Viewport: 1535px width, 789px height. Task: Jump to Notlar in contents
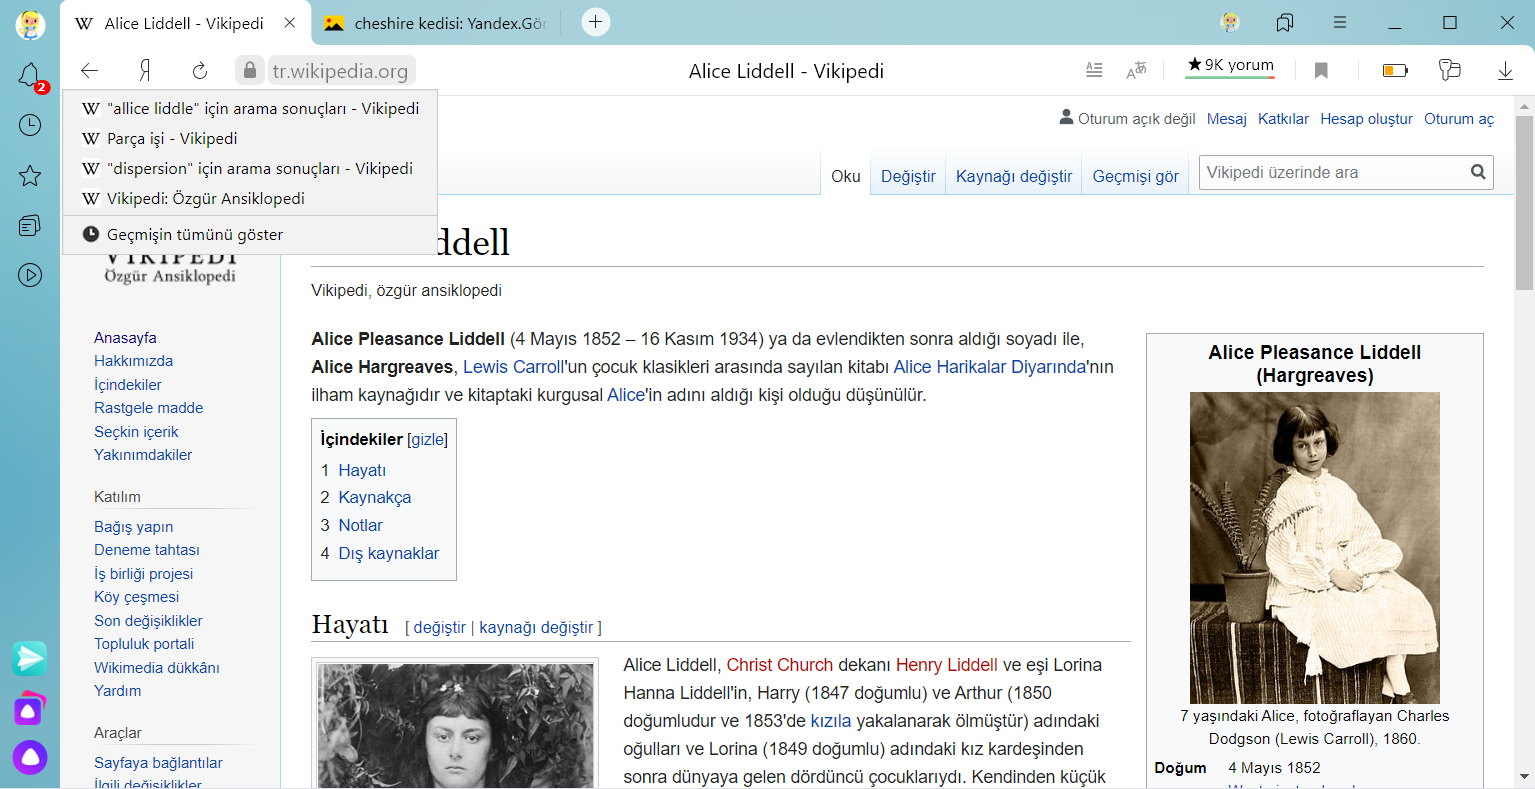tap(360, 525)
